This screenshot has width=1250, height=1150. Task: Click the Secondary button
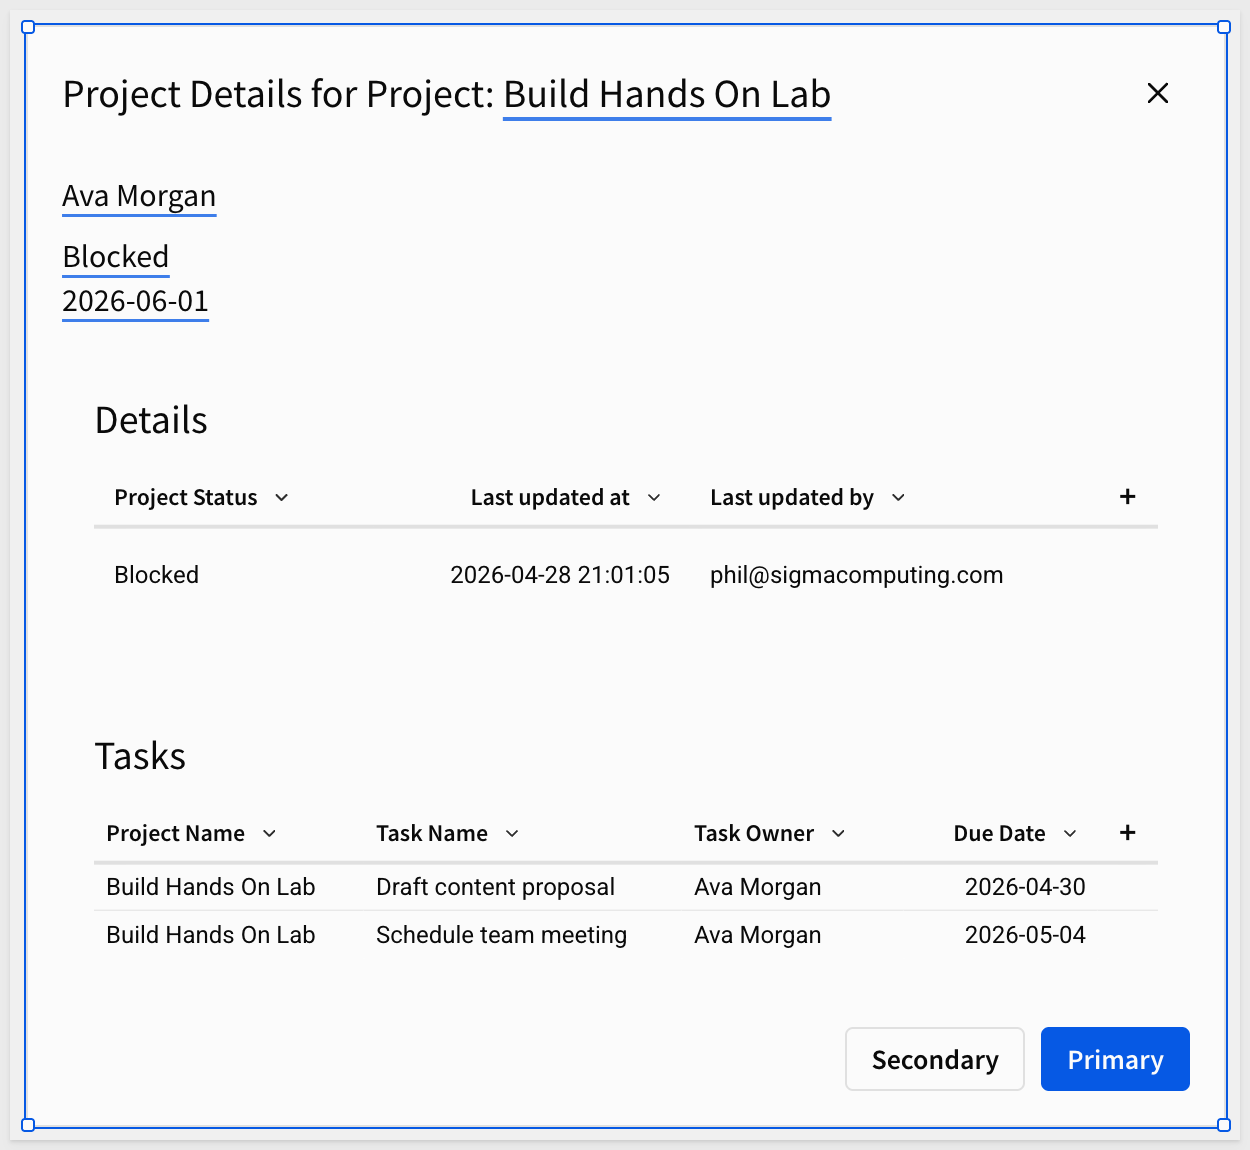[935, 1059]
